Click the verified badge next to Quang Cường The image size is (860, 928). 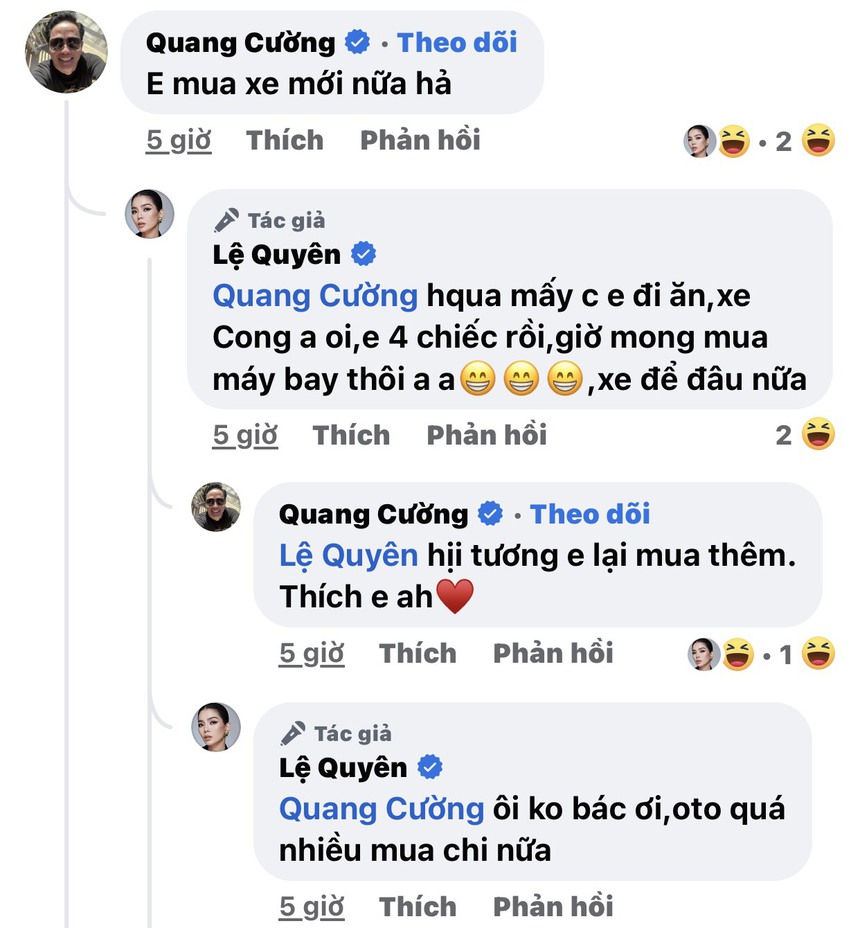pyautogui.click(x=356, y=42)
